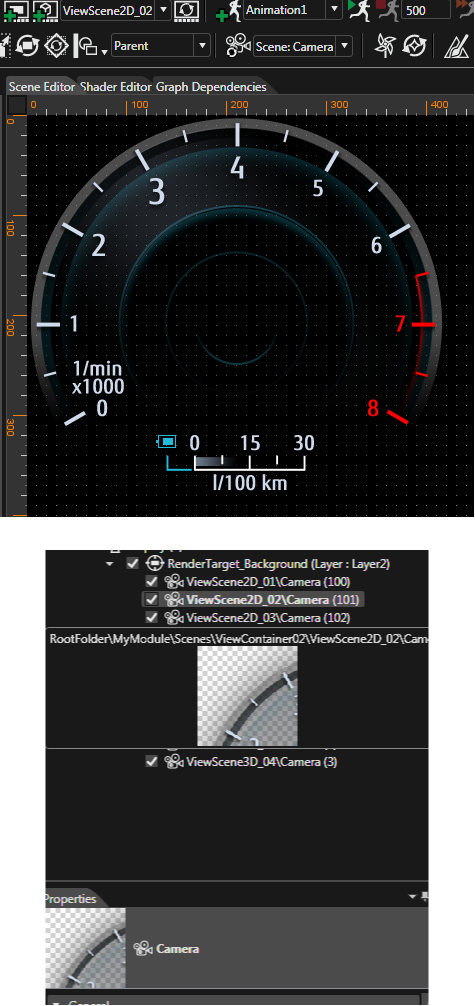This screenshot has width=475, height=1006.
Task: Switch to the Graph Dependencies tab
Action: pos(211,87)
